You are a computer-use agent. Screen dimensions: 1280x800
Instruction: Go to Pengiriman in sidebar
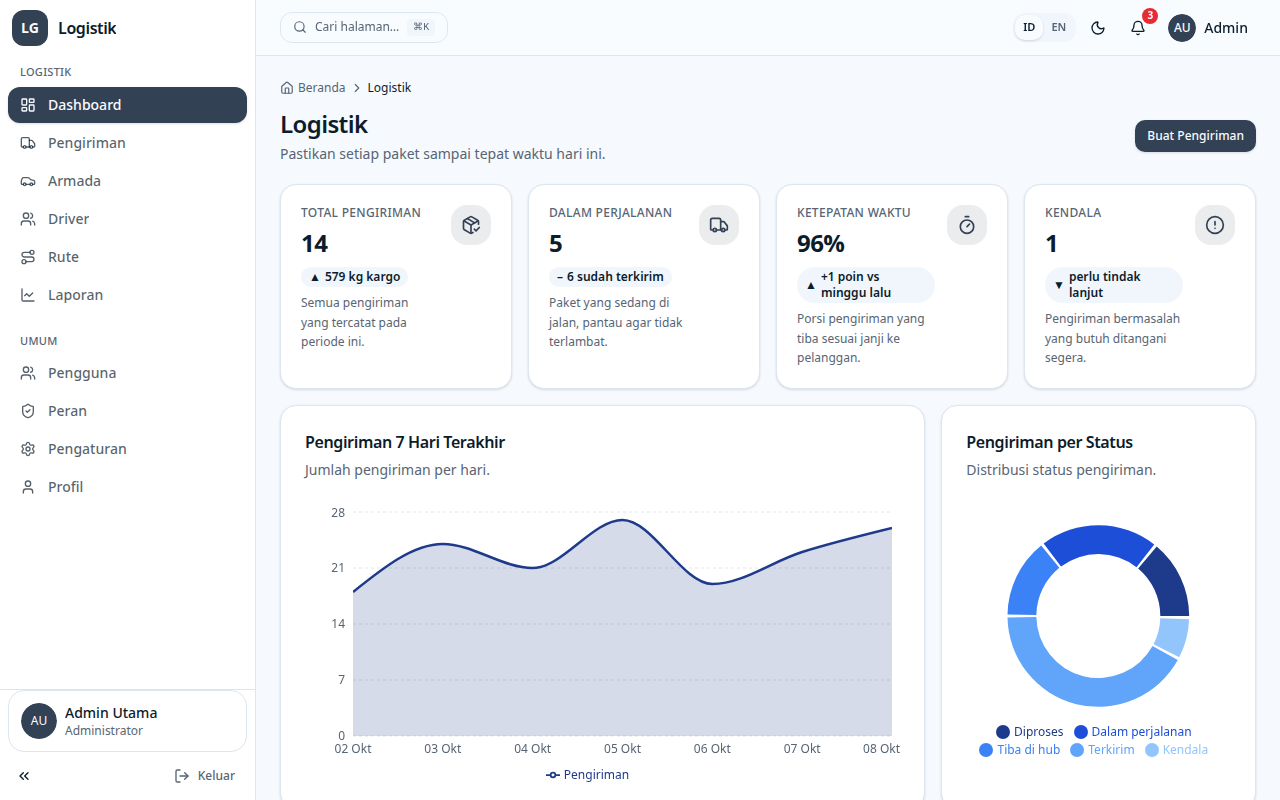coord(127,143)
